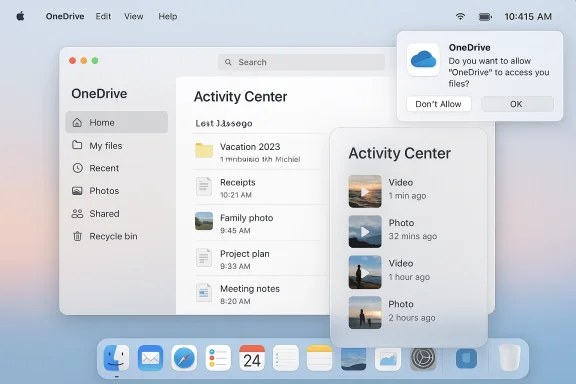Click the battery status icon
This screenshot has width=576, height=384.
tap(485, 17)
